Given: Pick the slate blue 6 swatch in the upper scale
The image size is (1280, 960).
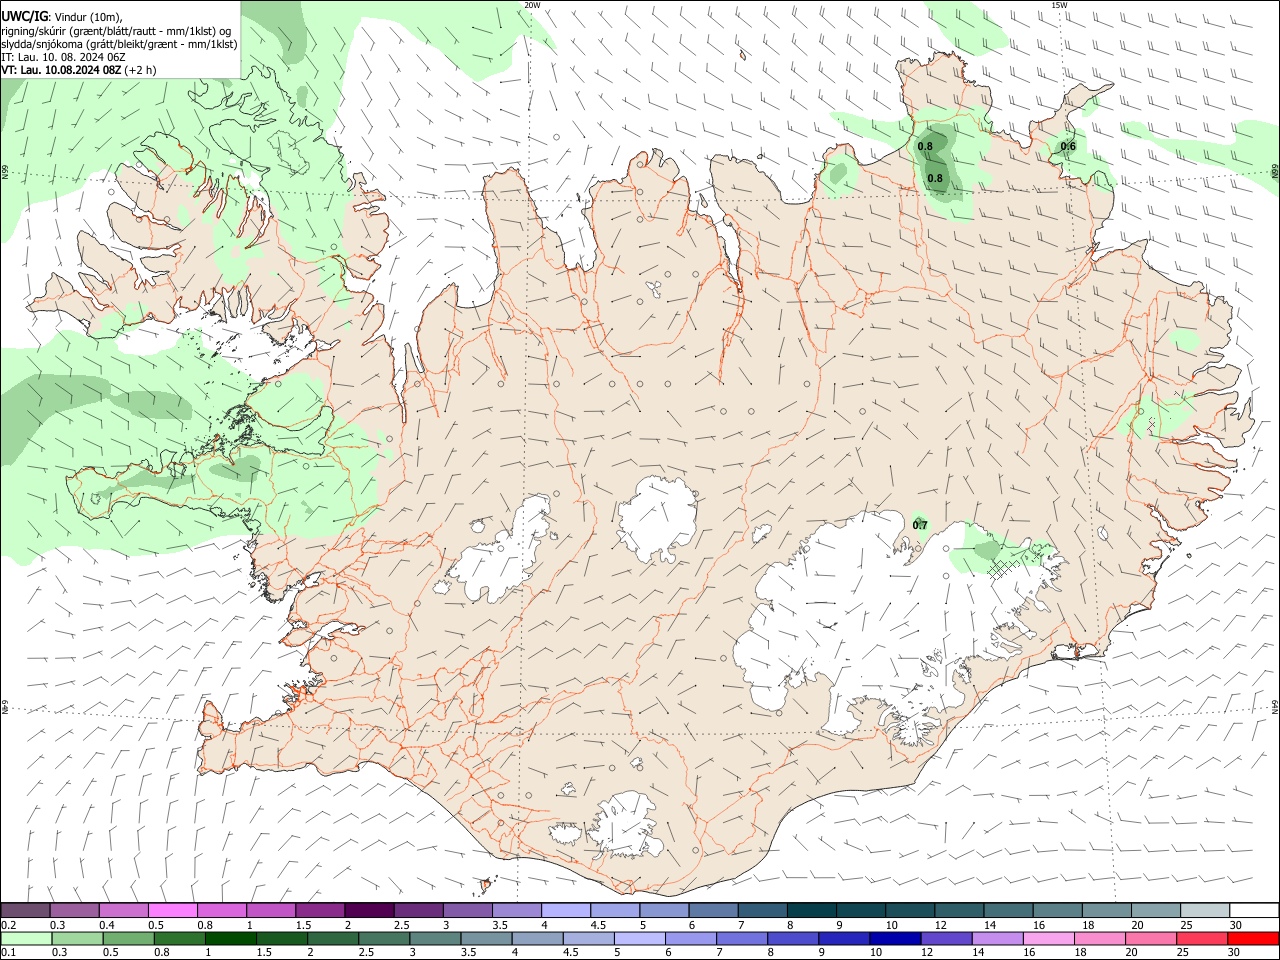Looking at the screenshot, I should (x=713, y=911).
